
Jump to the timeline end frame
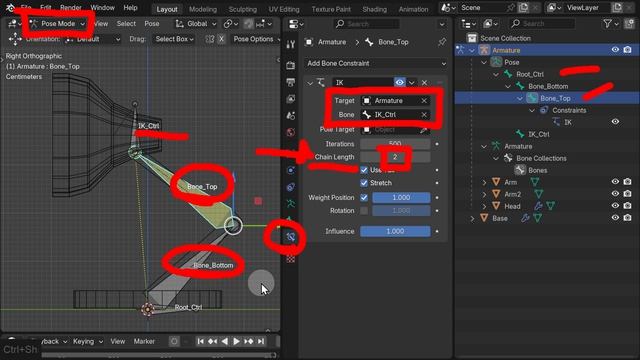coord(260,341)
